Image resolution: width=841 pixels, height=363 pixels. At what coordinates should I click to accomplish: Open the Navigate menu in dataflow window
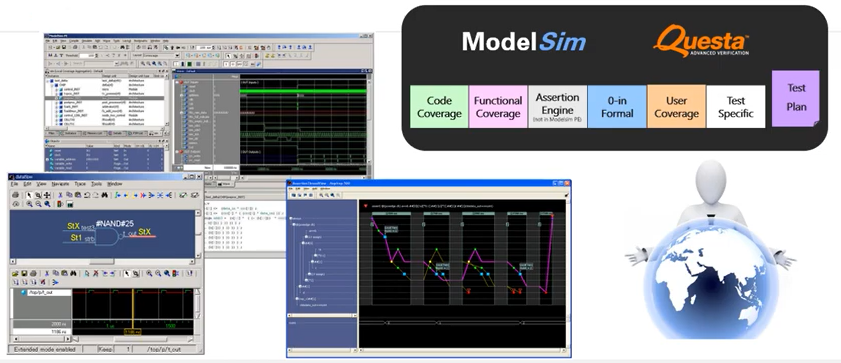coord(60,183)
